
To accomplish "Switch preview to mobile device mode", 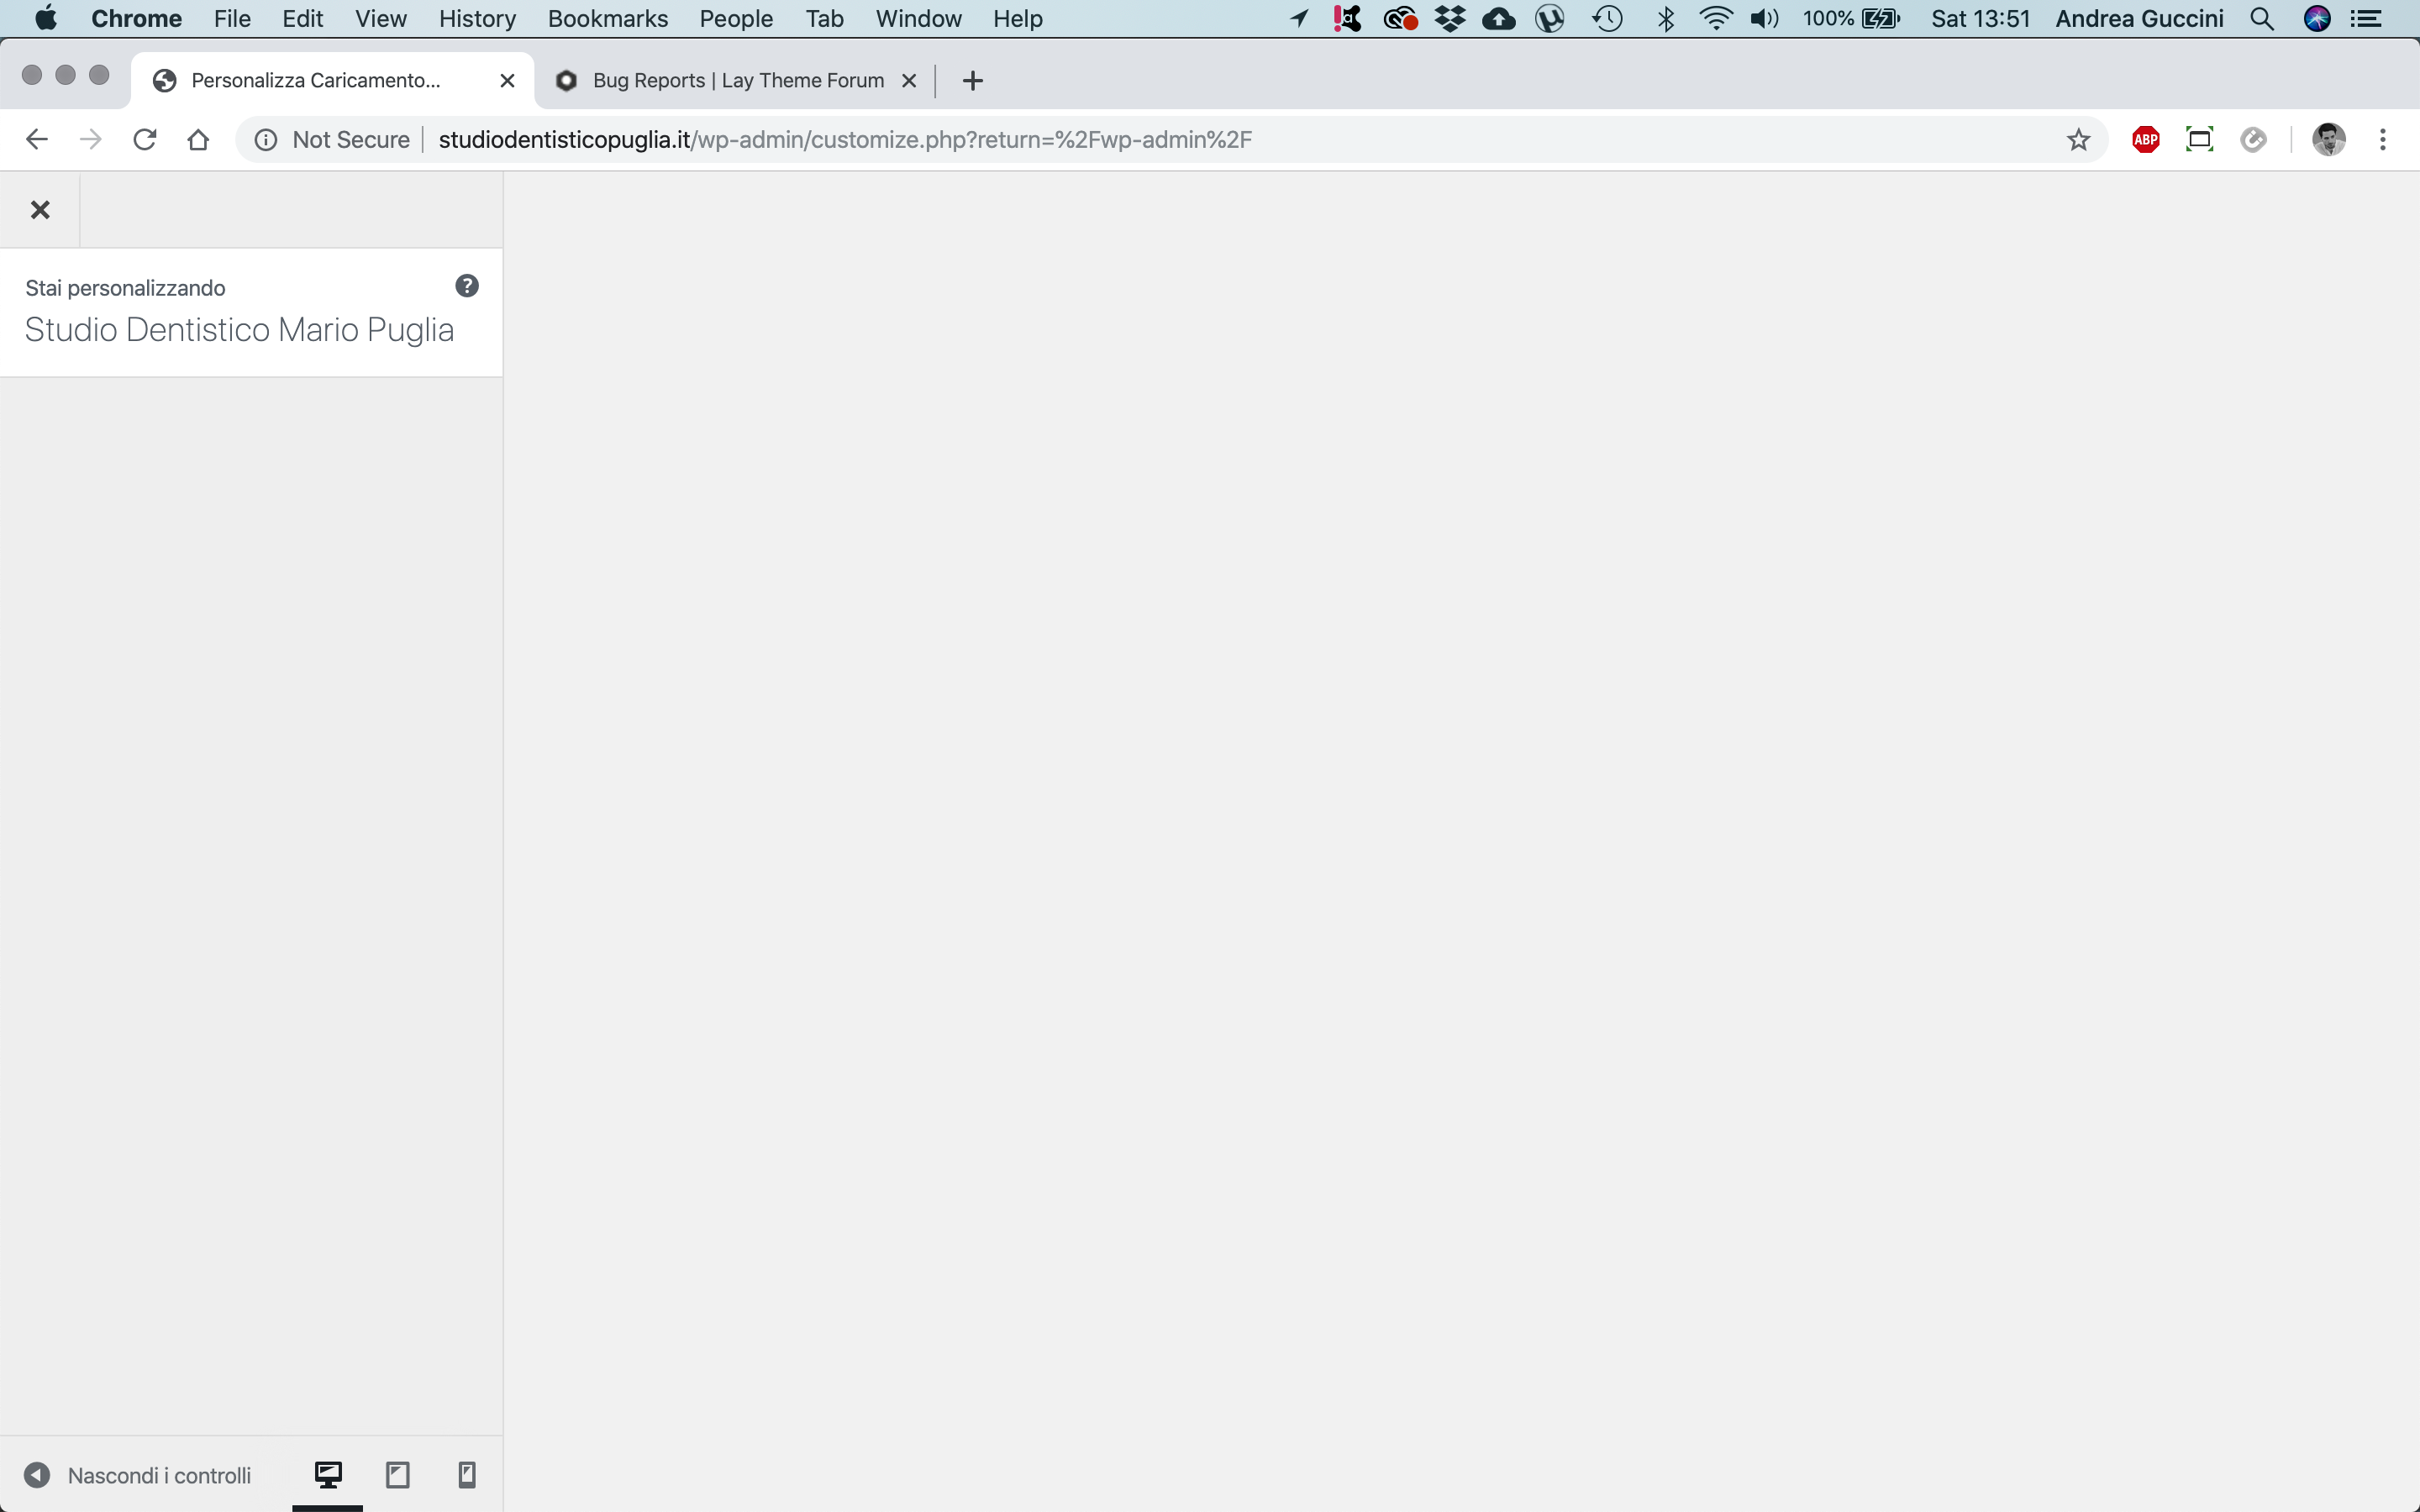I will point(466,1475).
